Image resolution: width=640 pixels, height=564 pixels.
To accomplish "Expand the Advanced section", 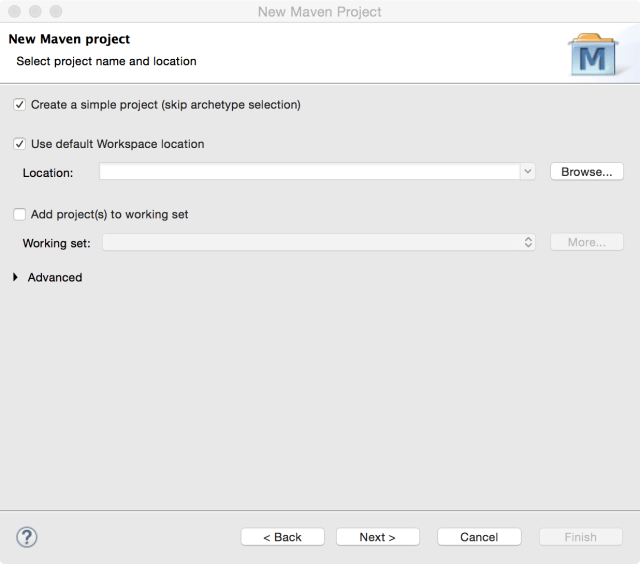I will click(x=16, y=277).
